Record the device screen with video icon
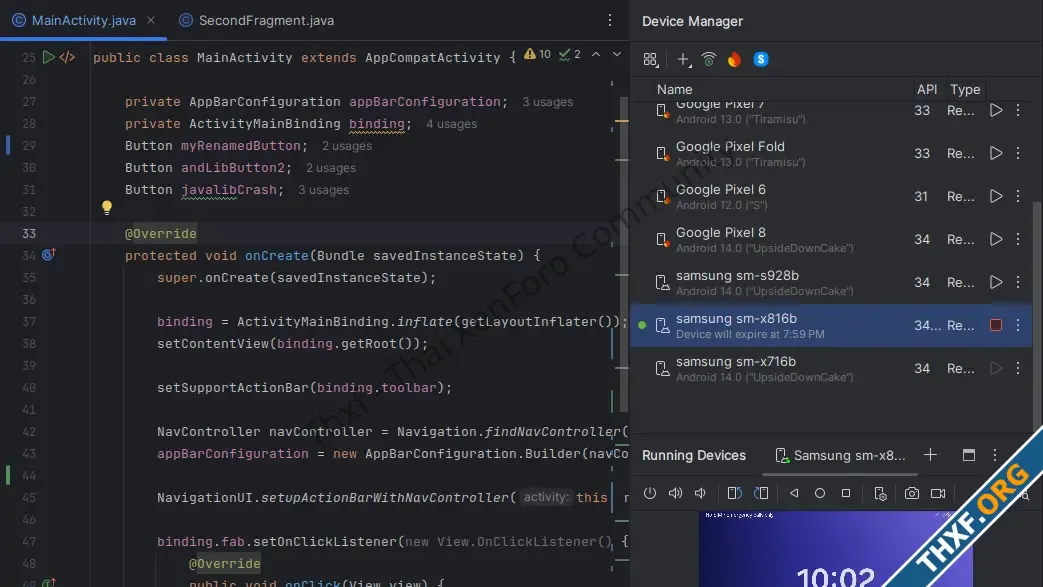This screenshot has height=587, width=1043. click(x=938, y=493)
